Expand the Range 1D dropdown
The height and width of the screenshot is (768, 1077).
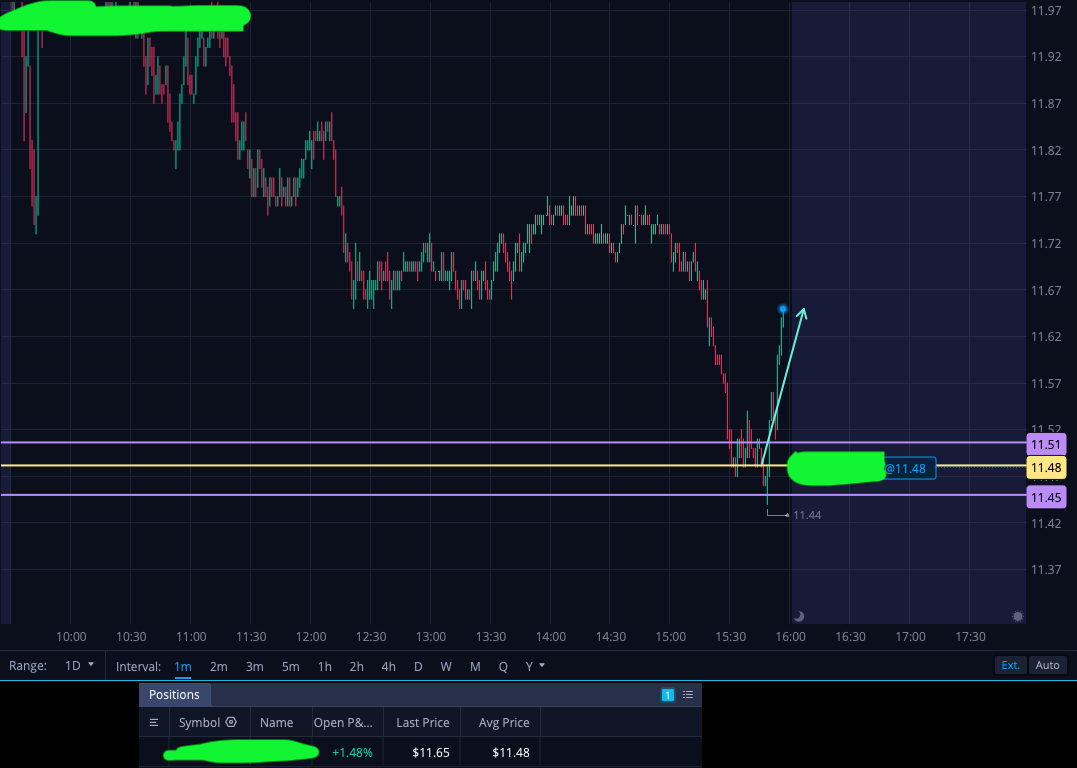pyautogui.click(x=79, y=666)
